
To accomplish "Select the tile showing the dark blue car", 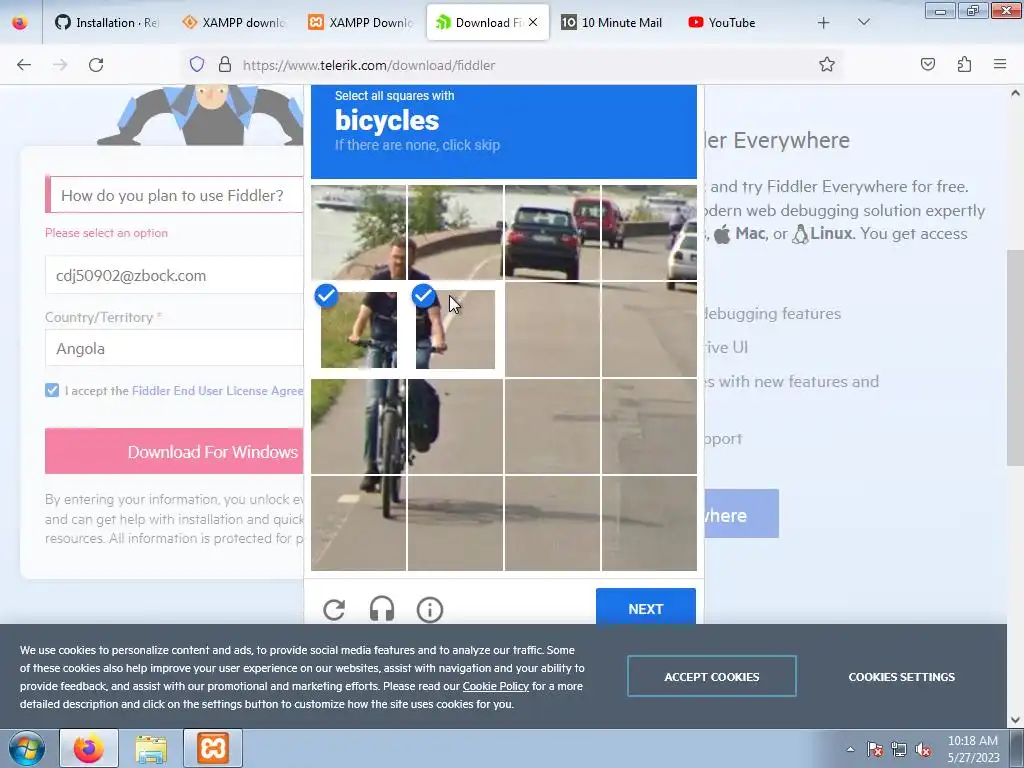I will click(x=552, y=232).
